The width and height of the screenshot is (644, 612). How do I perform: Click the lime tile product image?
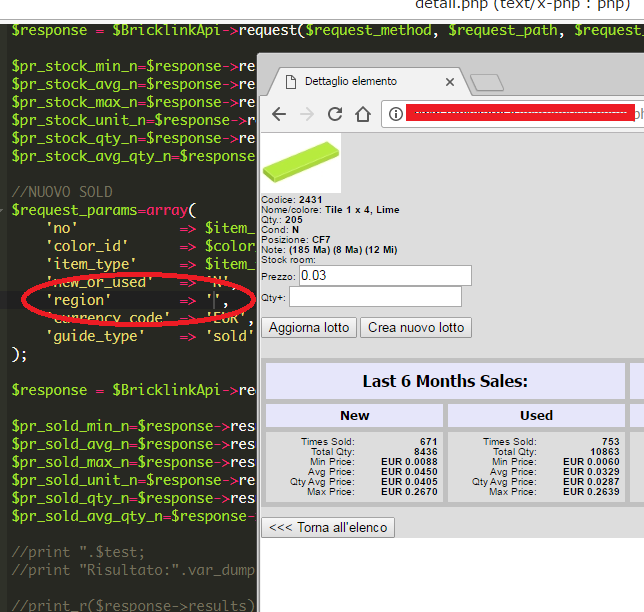301,163
